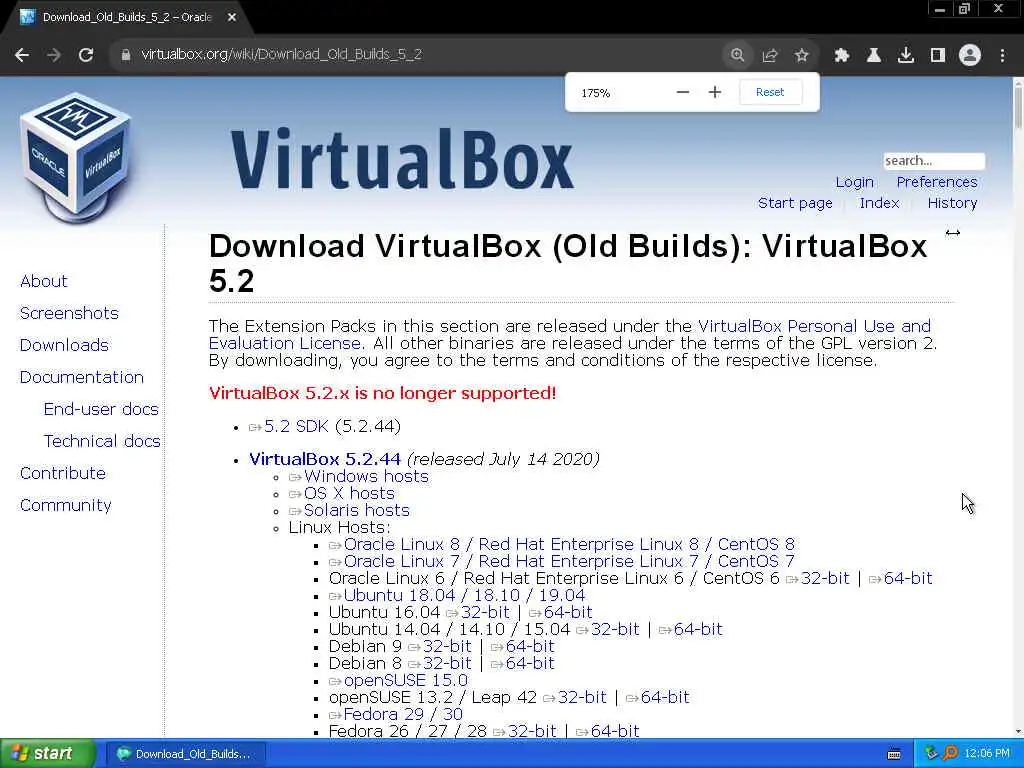Open the Preferences link
The height and width of the screenshot is (768, 1024).
click(x=936, y=182)
